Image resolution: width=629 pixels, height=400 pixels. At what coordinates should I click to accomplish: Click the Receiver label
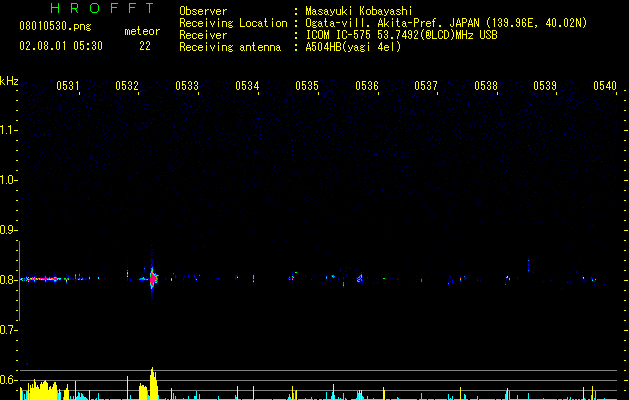pos(203,35)
